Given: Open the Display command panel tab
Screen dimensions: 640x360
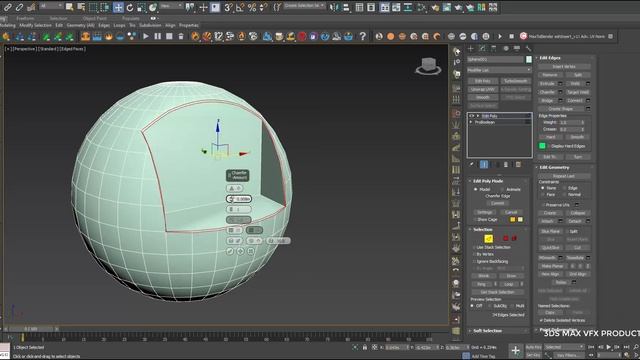Looking at the screenshot, I should coord(517,49).
